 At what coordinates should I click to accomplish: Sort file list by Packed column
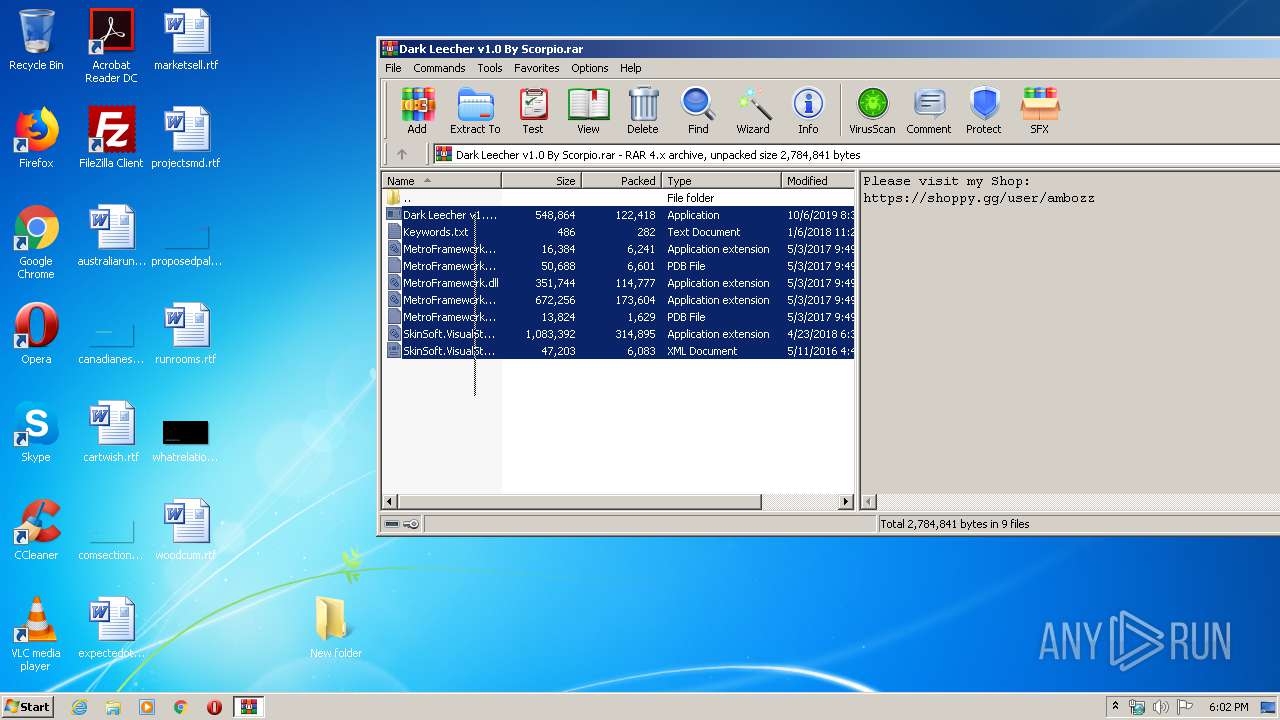(x=621, y=181)
